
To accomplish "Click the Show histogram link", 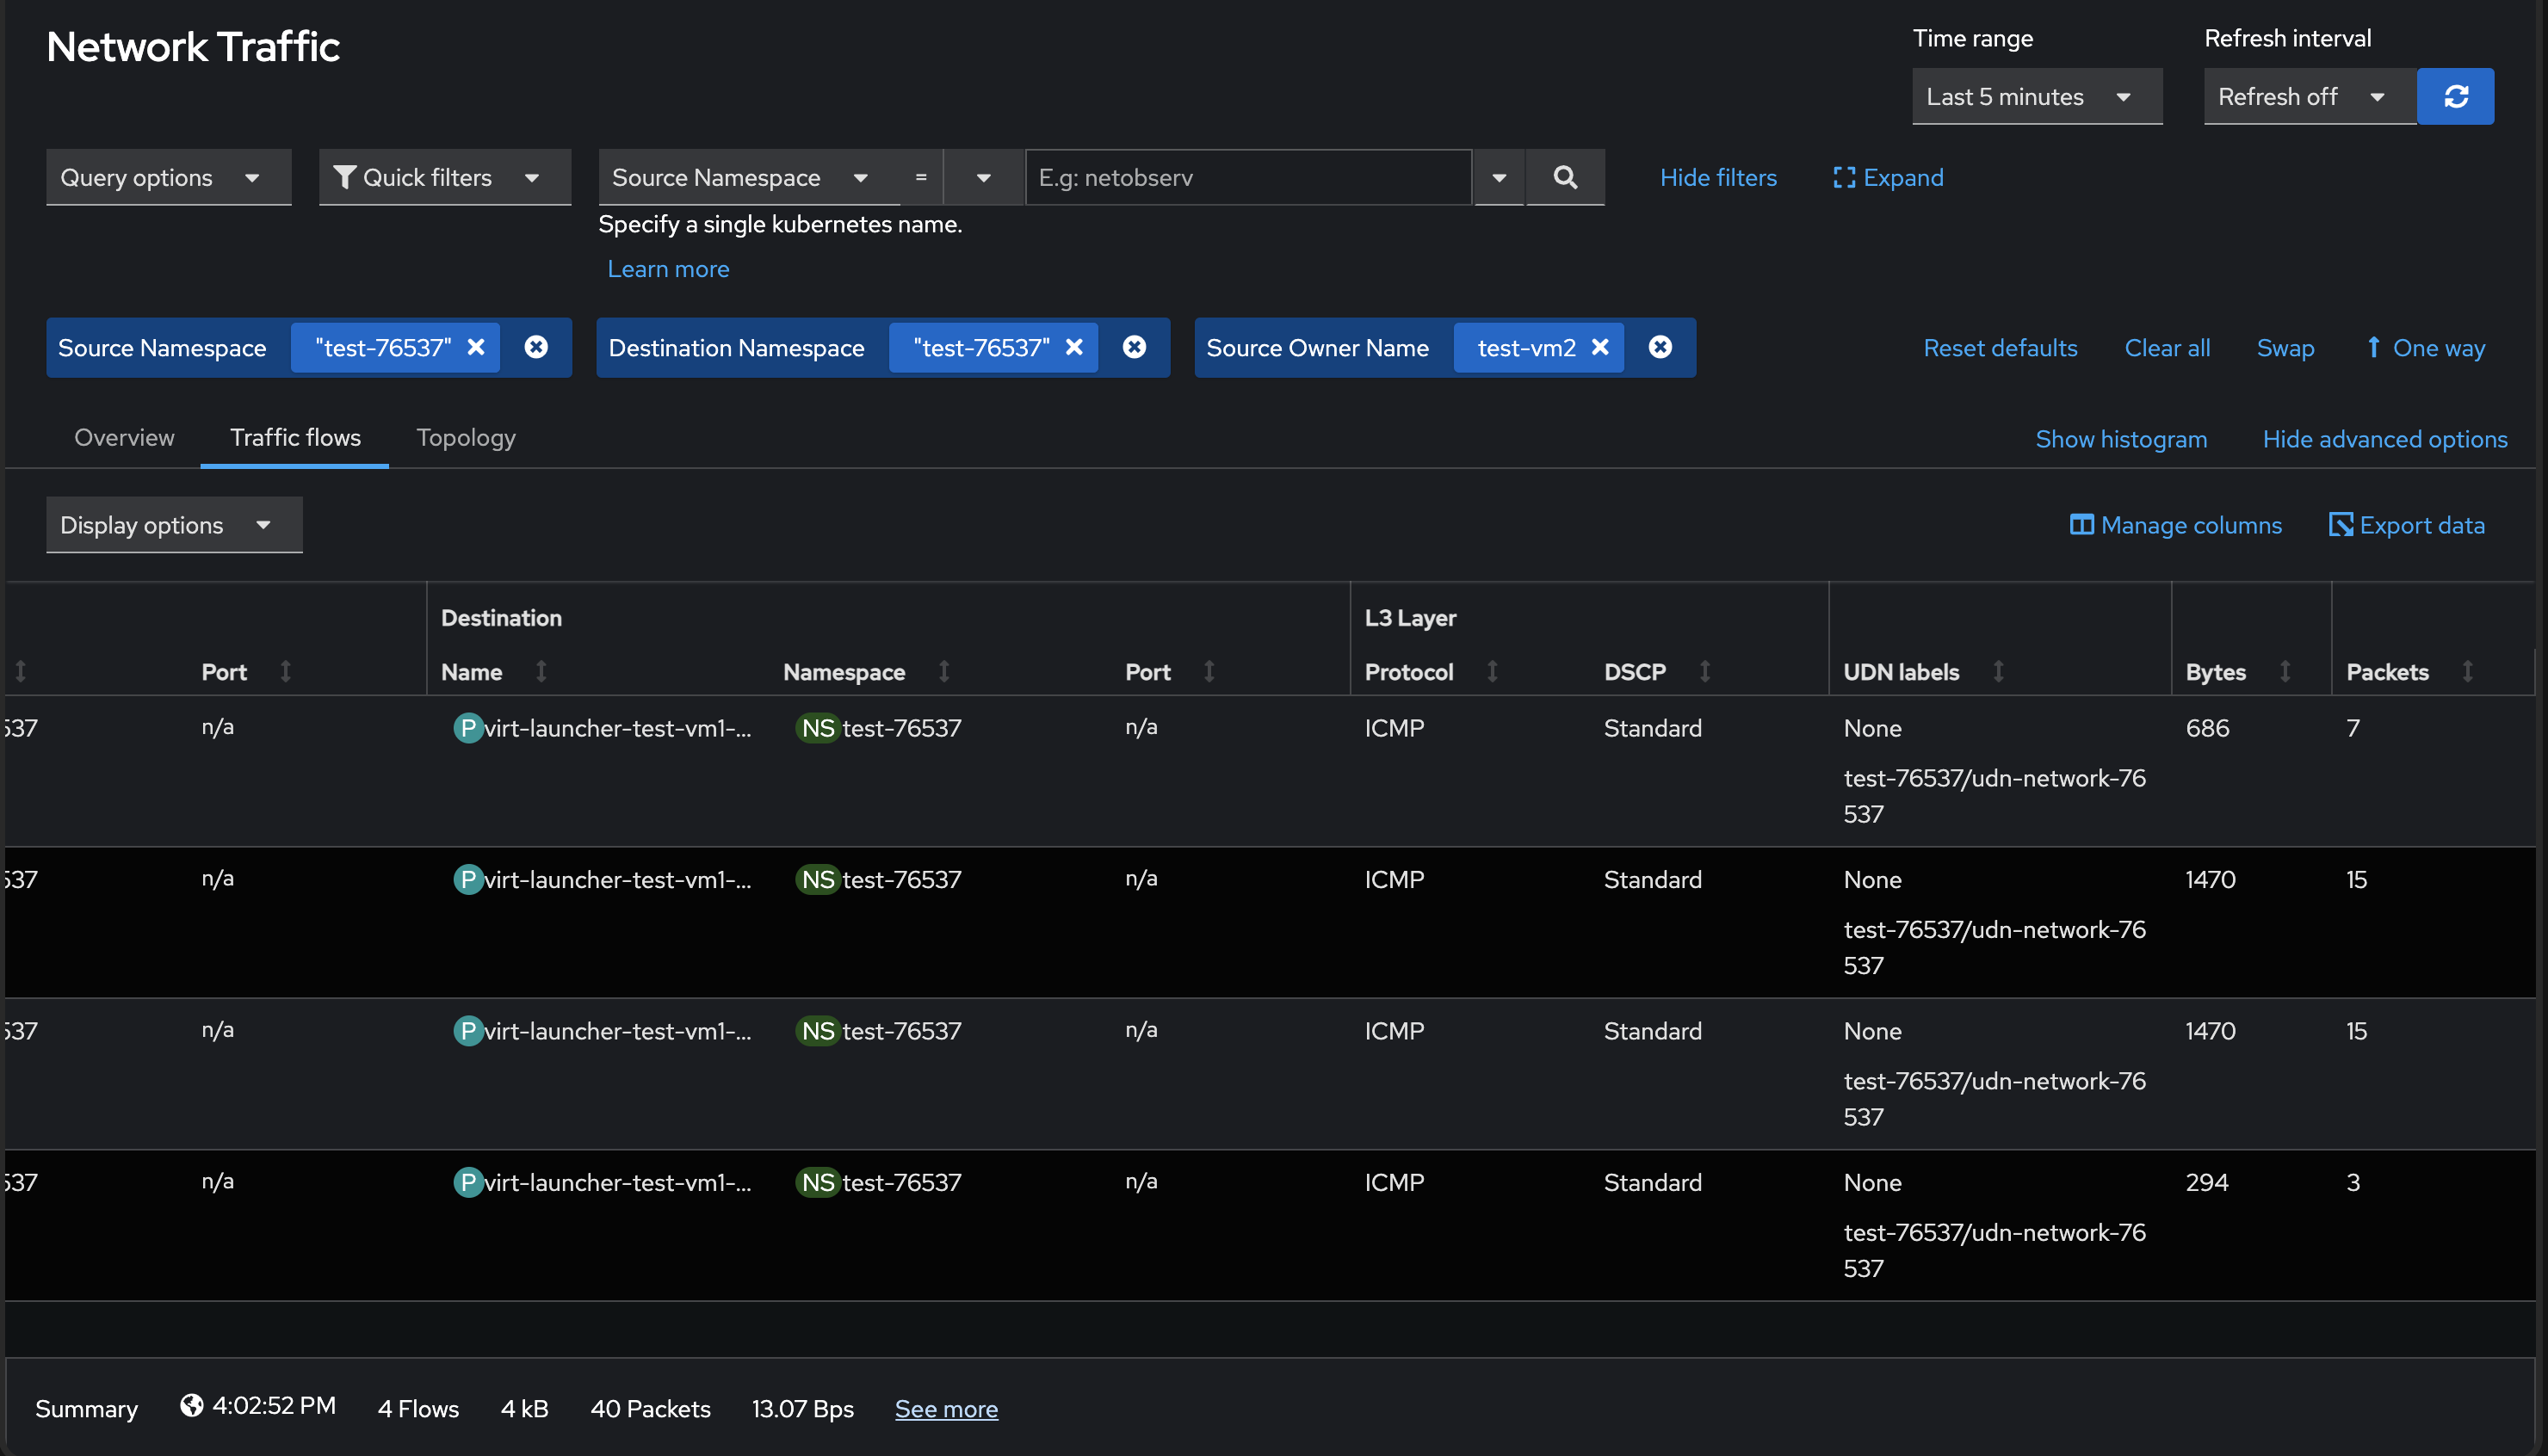I will (2120, 439).
